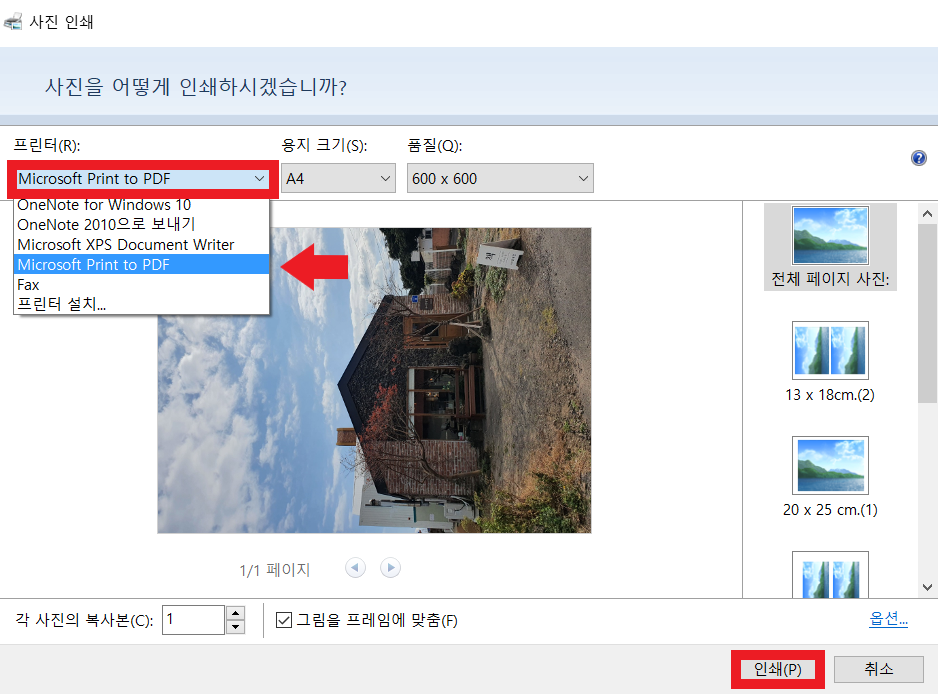Go to the next page with the forward arrow
The width and height of the screenshot is (938, 694).
pos(390,567)
